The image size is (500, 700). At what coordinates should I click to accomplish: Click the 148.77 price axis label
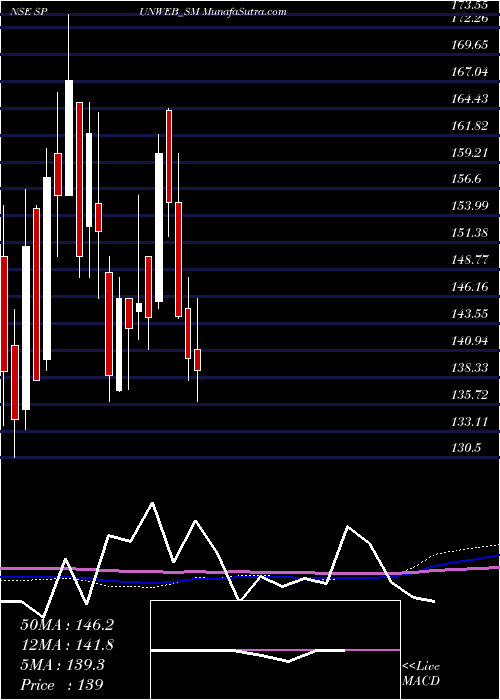click(470, 260)
